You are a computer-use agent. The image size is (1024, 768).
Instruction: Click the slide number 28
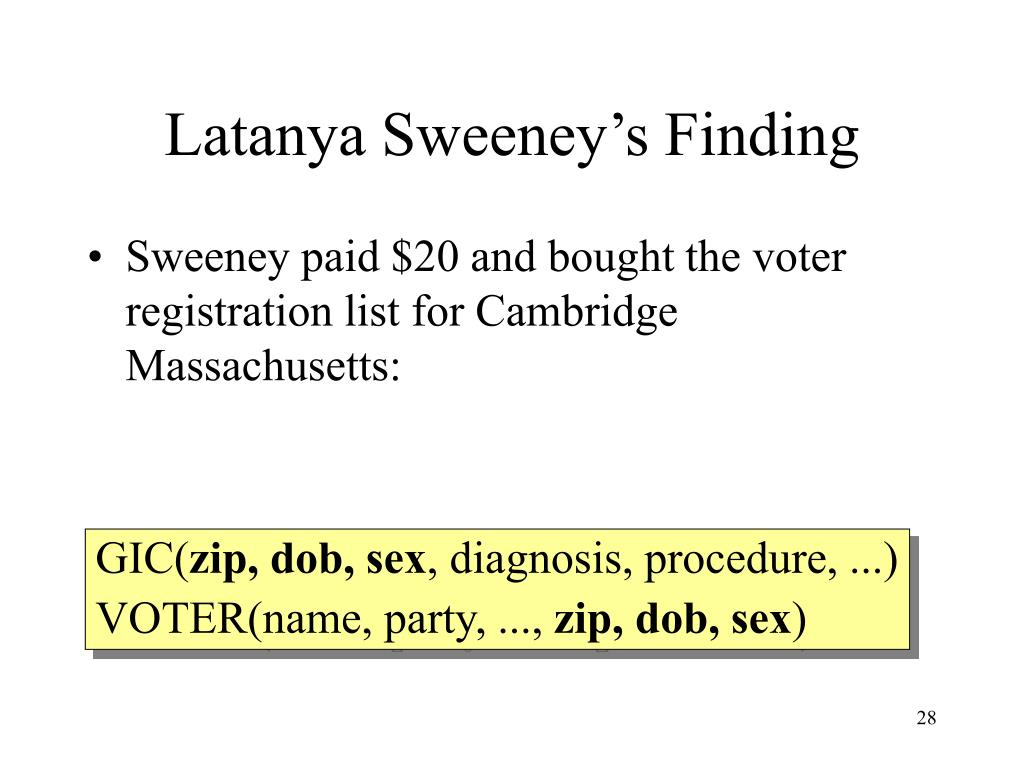(x=926, y=718)
